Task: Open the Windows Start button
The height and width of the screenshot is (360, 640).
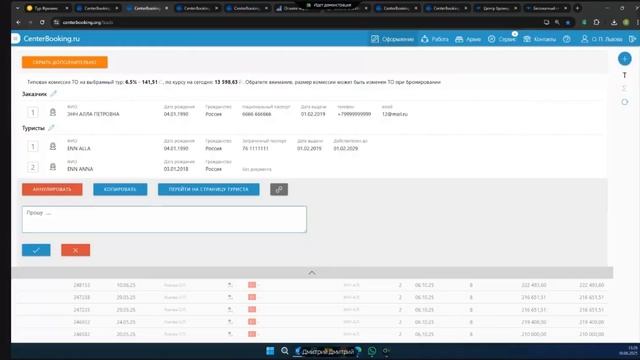Action: point(270,351)
